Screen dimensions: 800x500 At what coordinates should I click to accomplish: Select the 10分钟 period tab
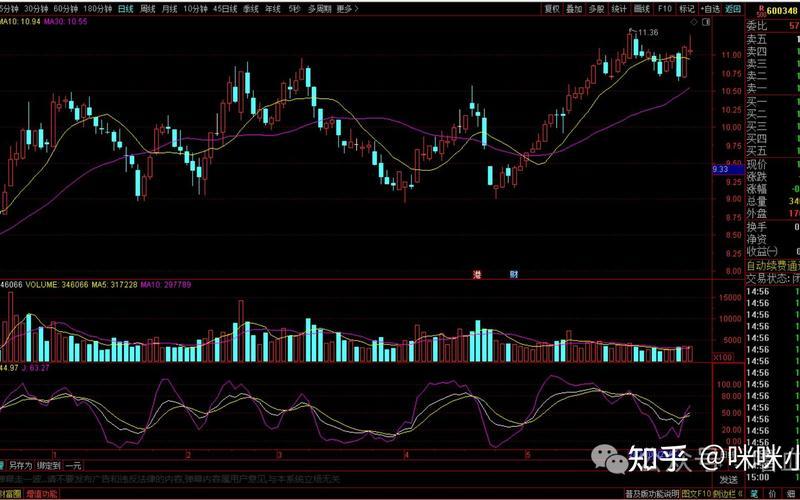[195, 9]
